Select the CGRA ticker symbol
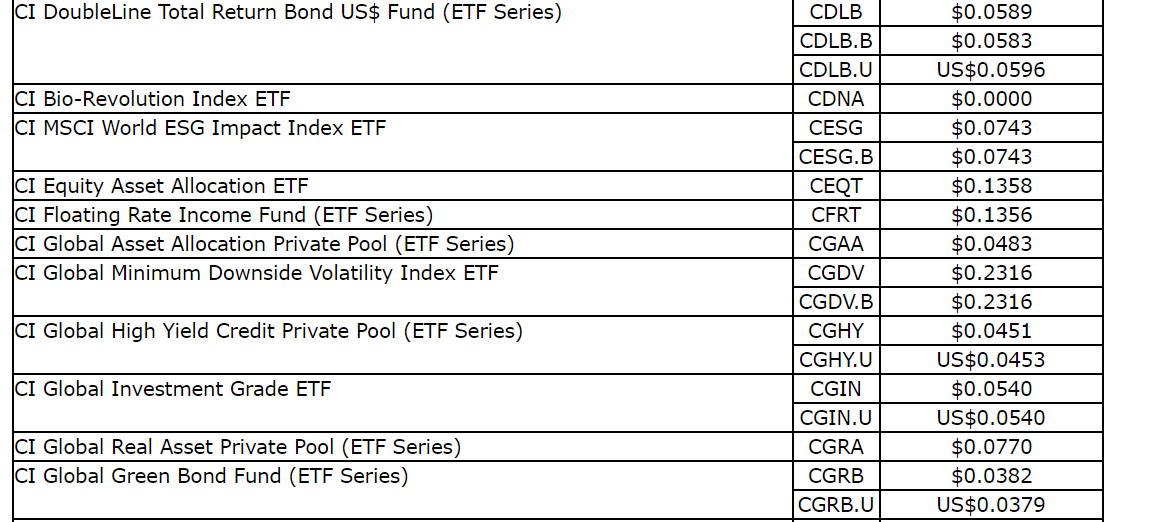The width and height of the screenshot is (1149, 522). 836,447
